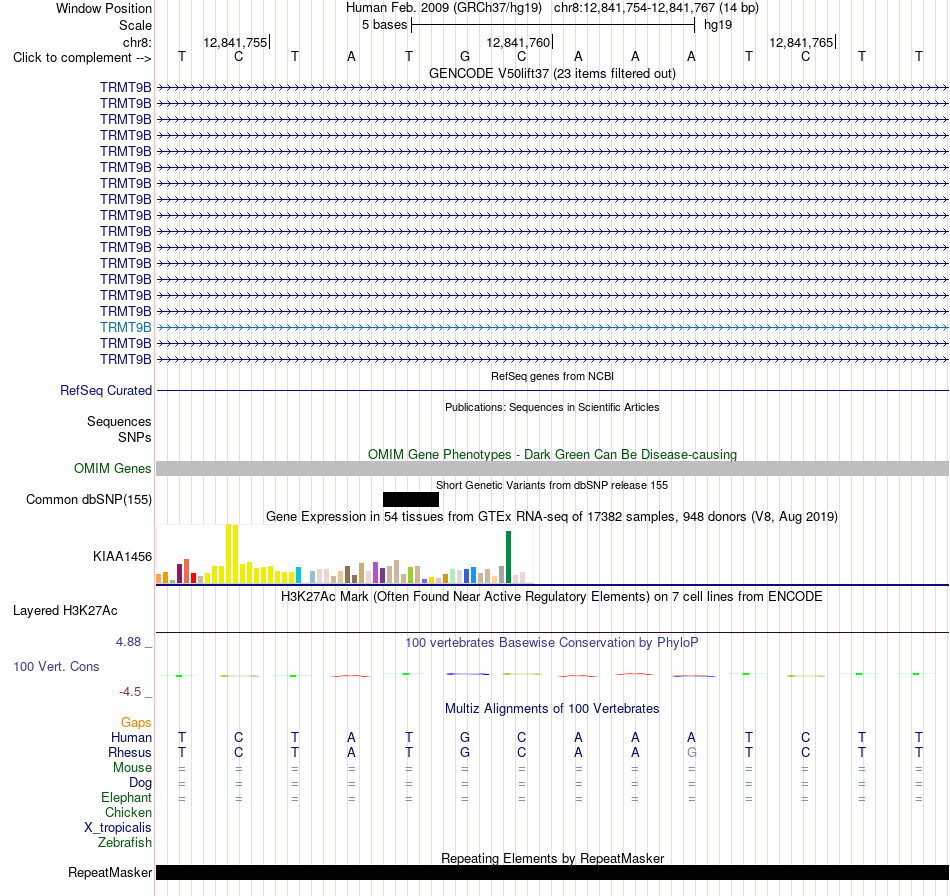The width and height of the screenshot is (950, 896).
Task: Click the gray OMIM Genes item bar
Action: tap(552, 468)
